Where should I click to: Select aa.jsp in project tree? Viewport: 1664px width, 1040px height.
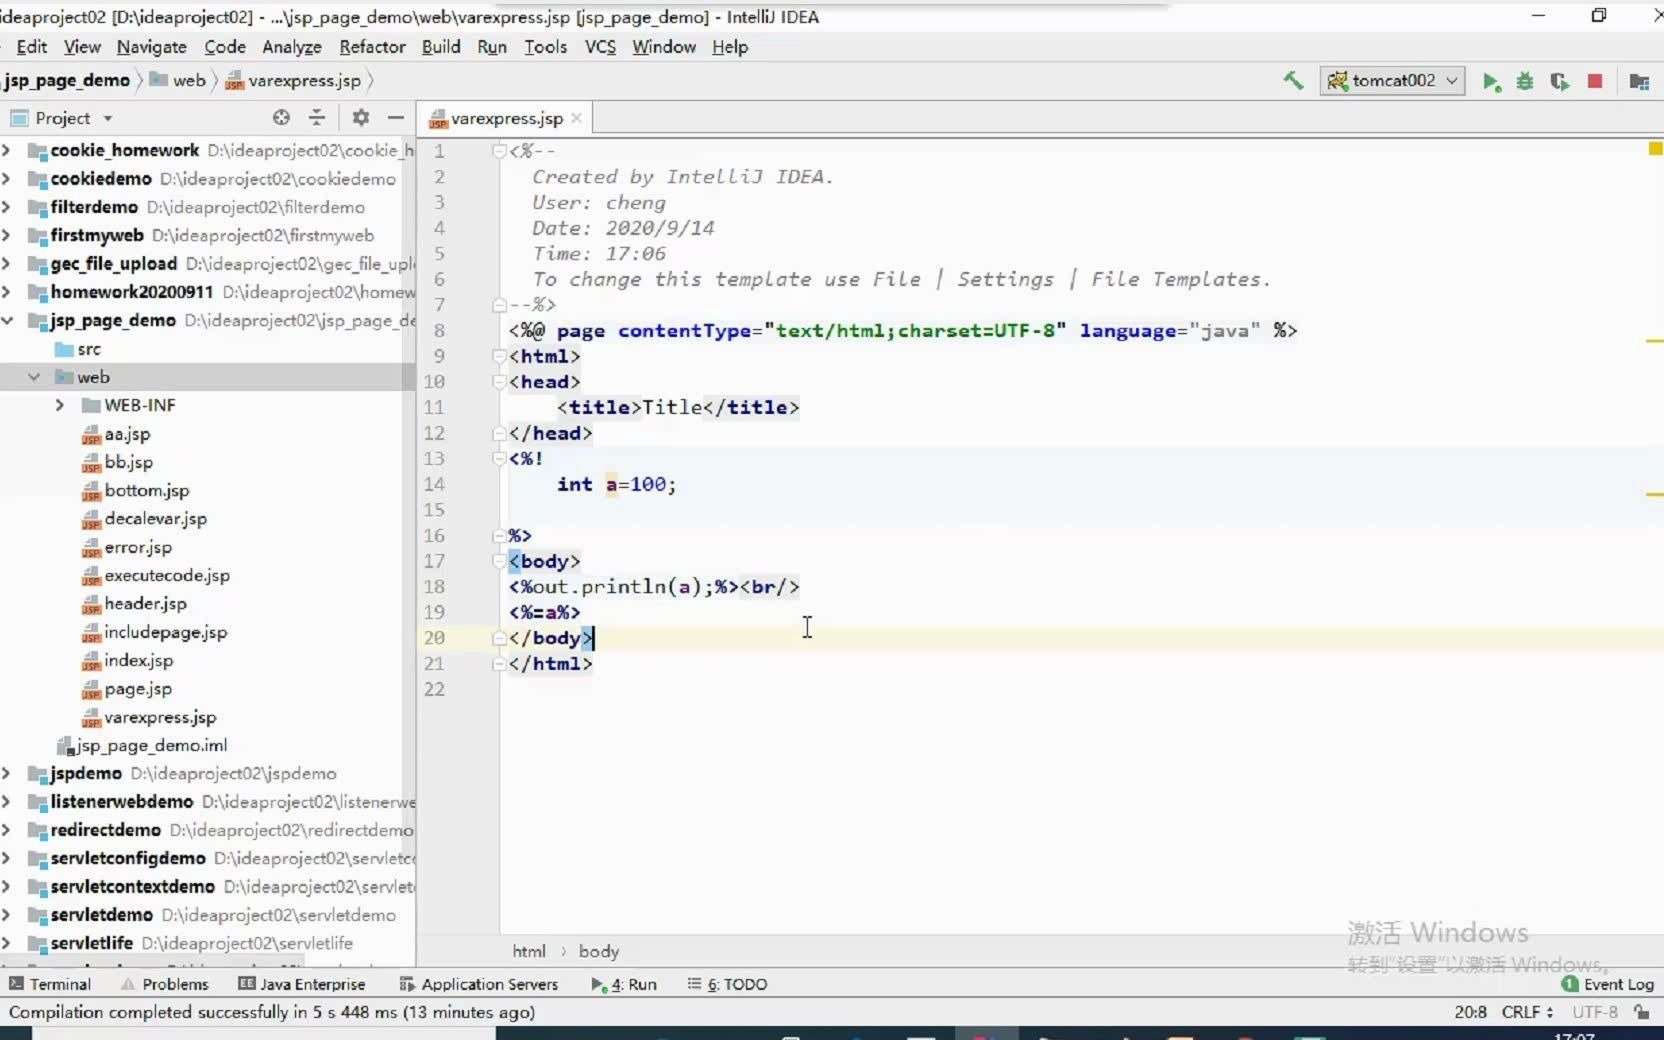pyautogui.click(x=116, y=434)
